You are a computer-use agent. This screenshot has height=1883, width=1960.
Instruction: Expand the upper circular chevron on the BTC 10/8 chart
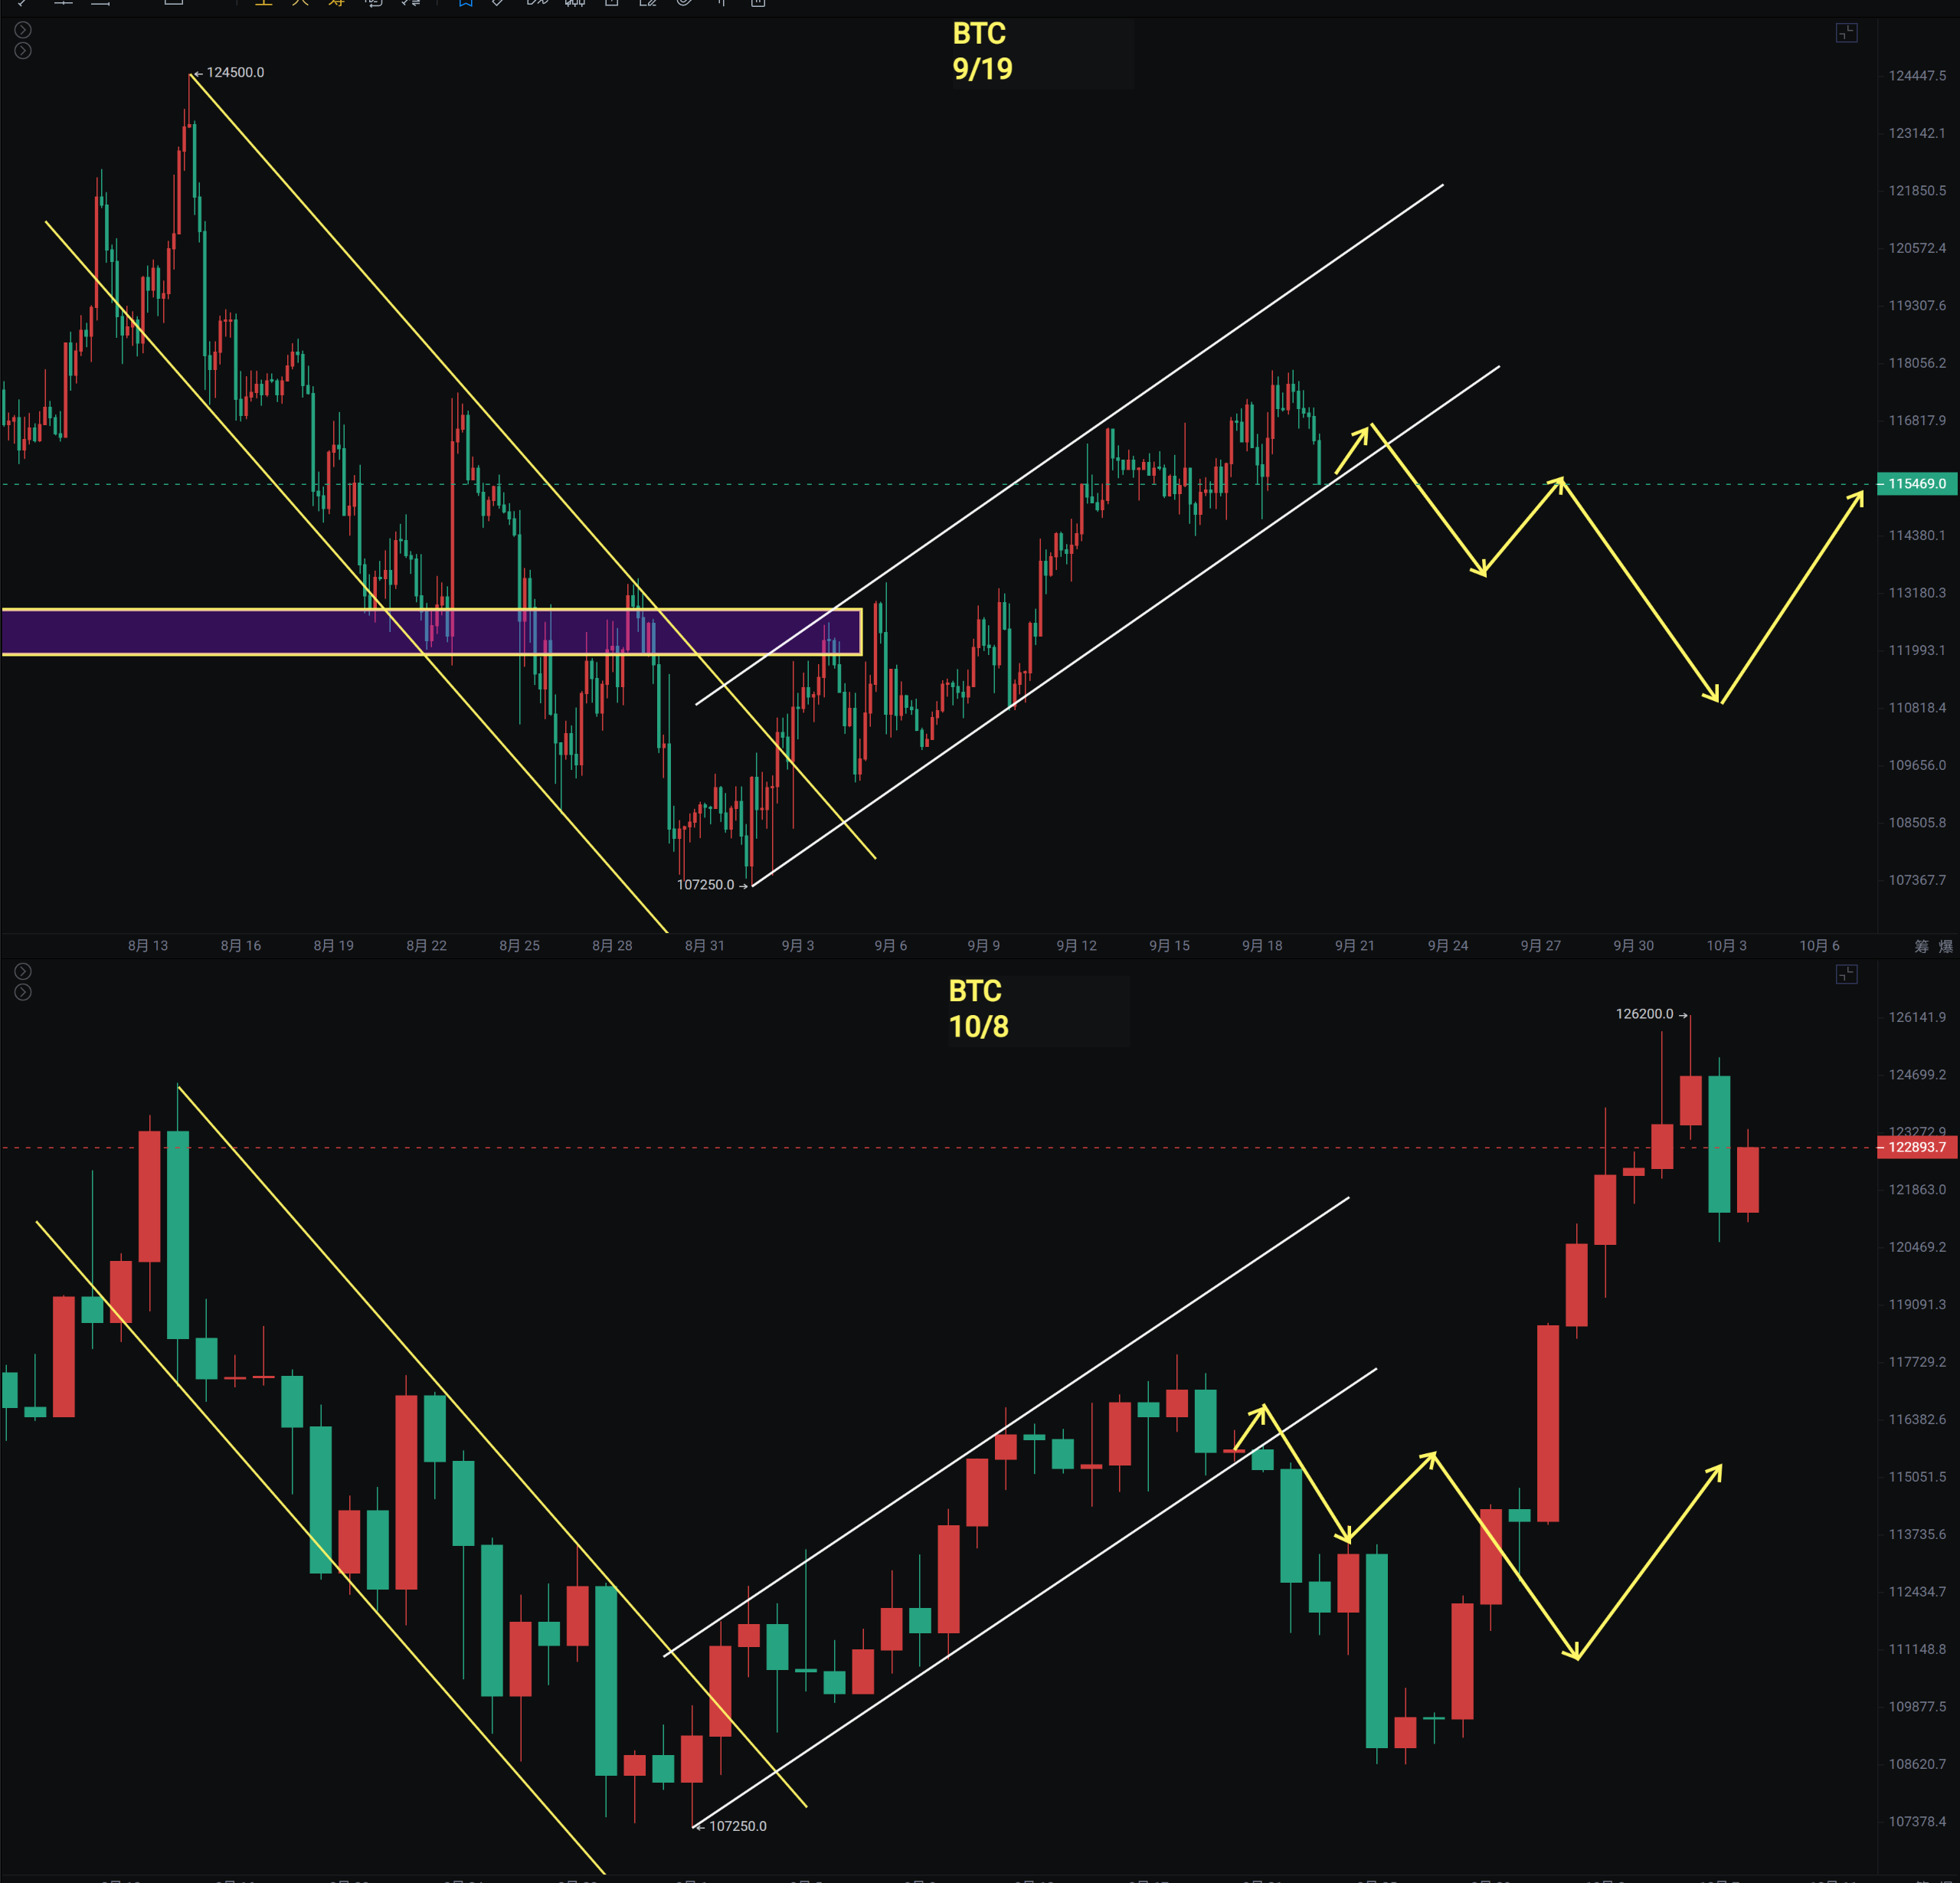[23, 971]
